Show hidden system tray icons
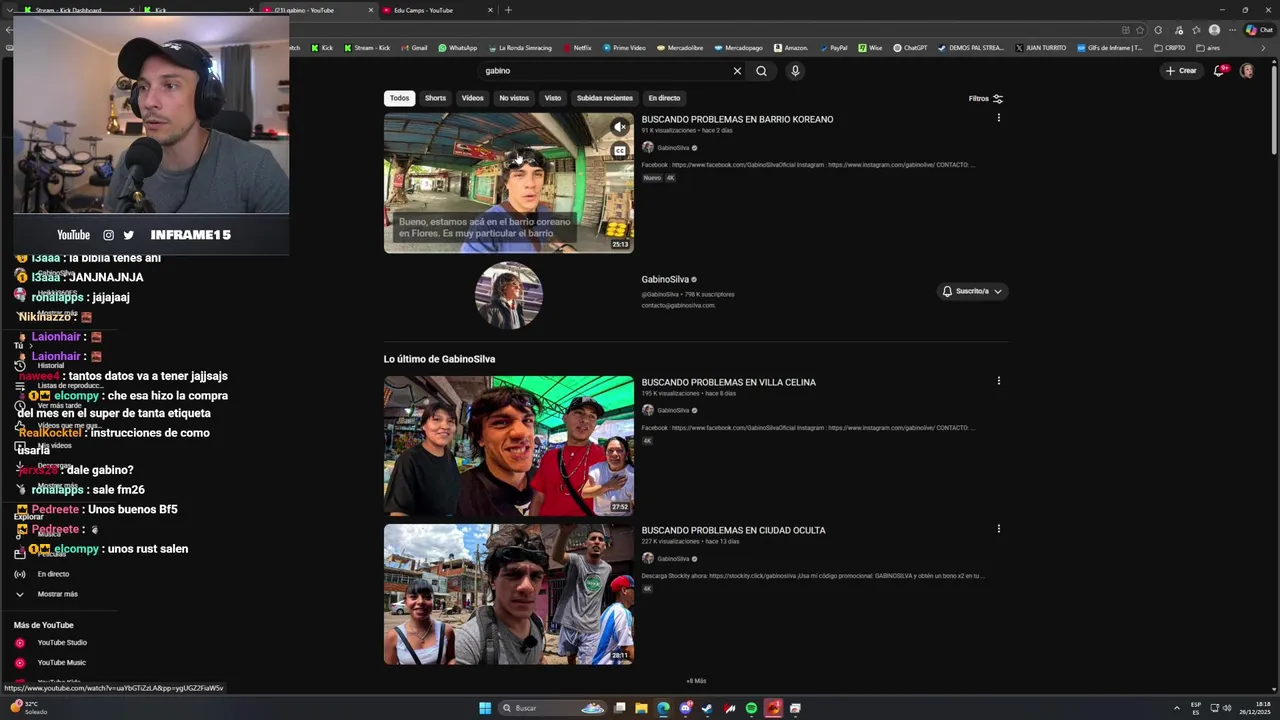Viewport: 1280px width, 720px height. click(1176, 708)
